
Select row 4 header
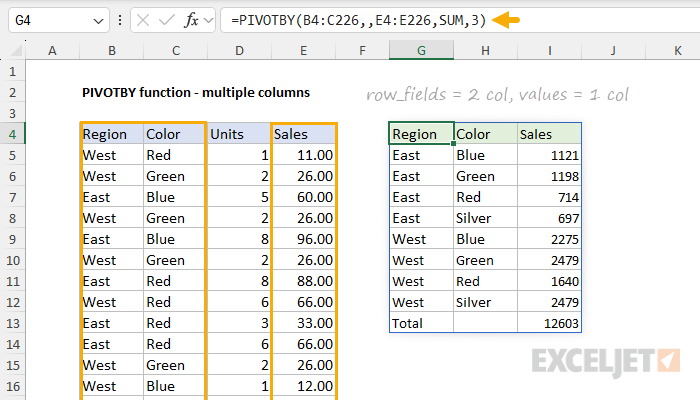(x=12, y=134)
